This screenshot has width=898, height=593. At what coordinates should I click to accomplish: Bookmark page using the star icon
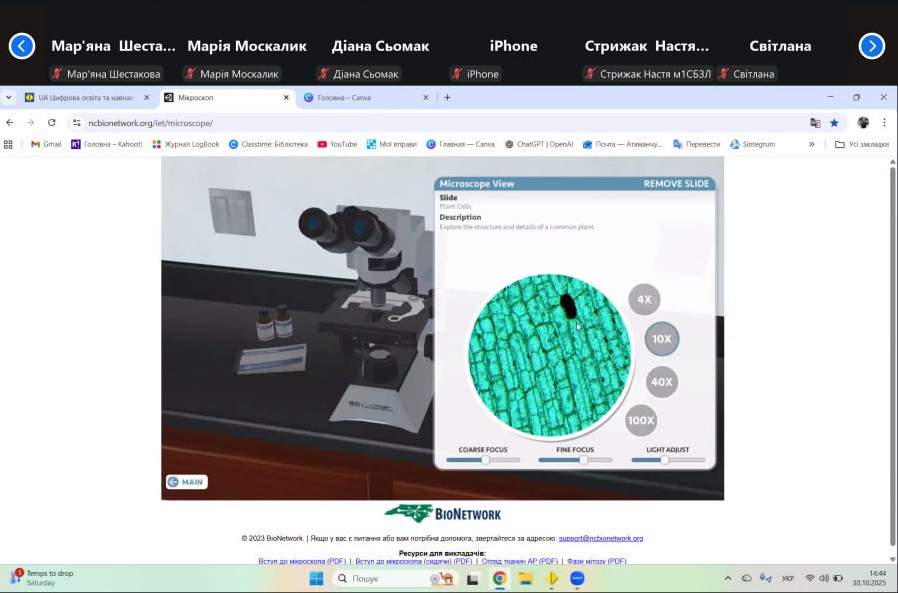[x=834, y=123]
